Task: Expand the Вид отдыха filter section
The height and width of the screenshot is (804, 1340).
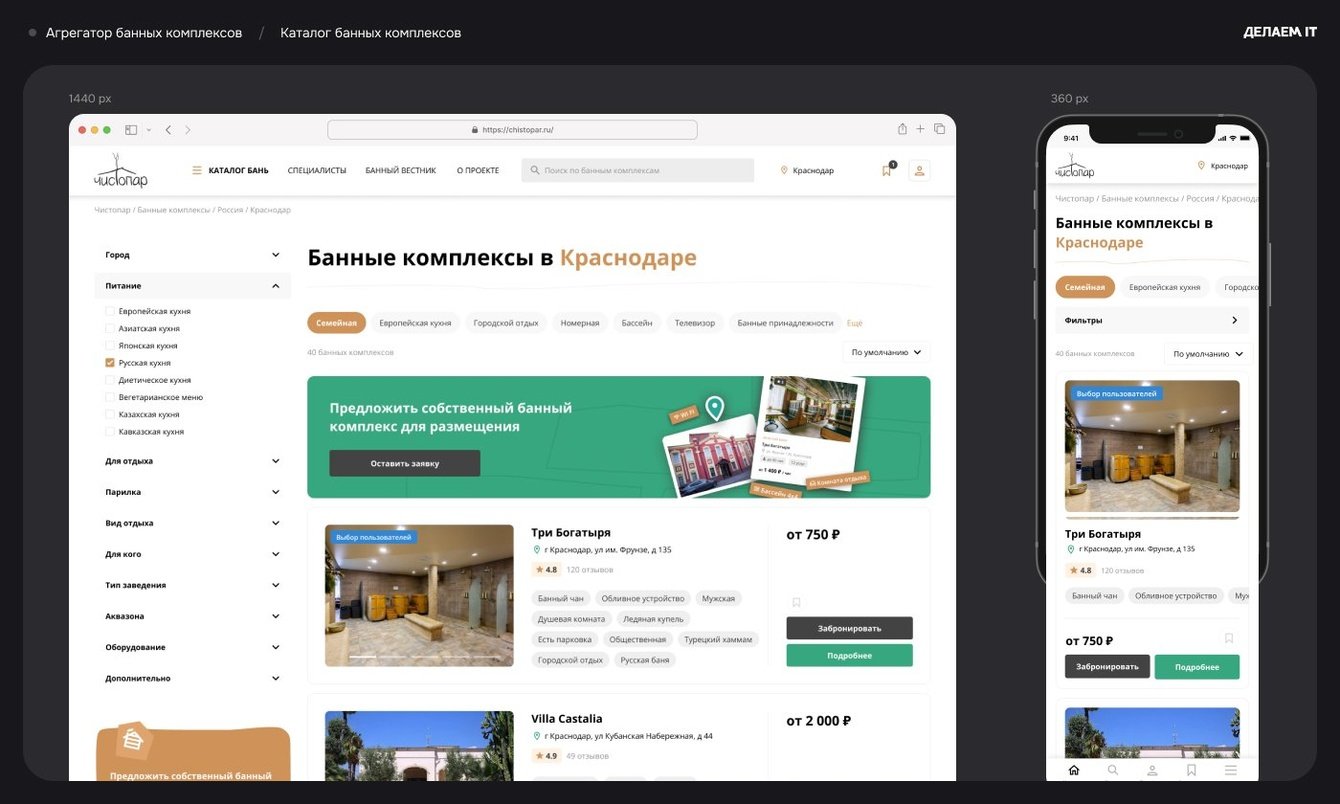Action: click(192, 523)
